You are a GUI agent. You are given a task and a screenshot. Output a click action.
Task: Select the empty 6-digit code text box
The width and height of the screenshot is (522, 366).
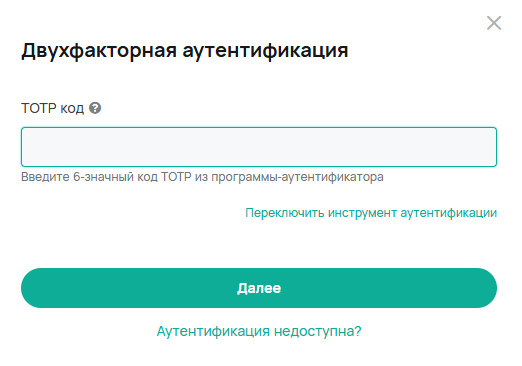pyautogui.click(x=259, y=147)
